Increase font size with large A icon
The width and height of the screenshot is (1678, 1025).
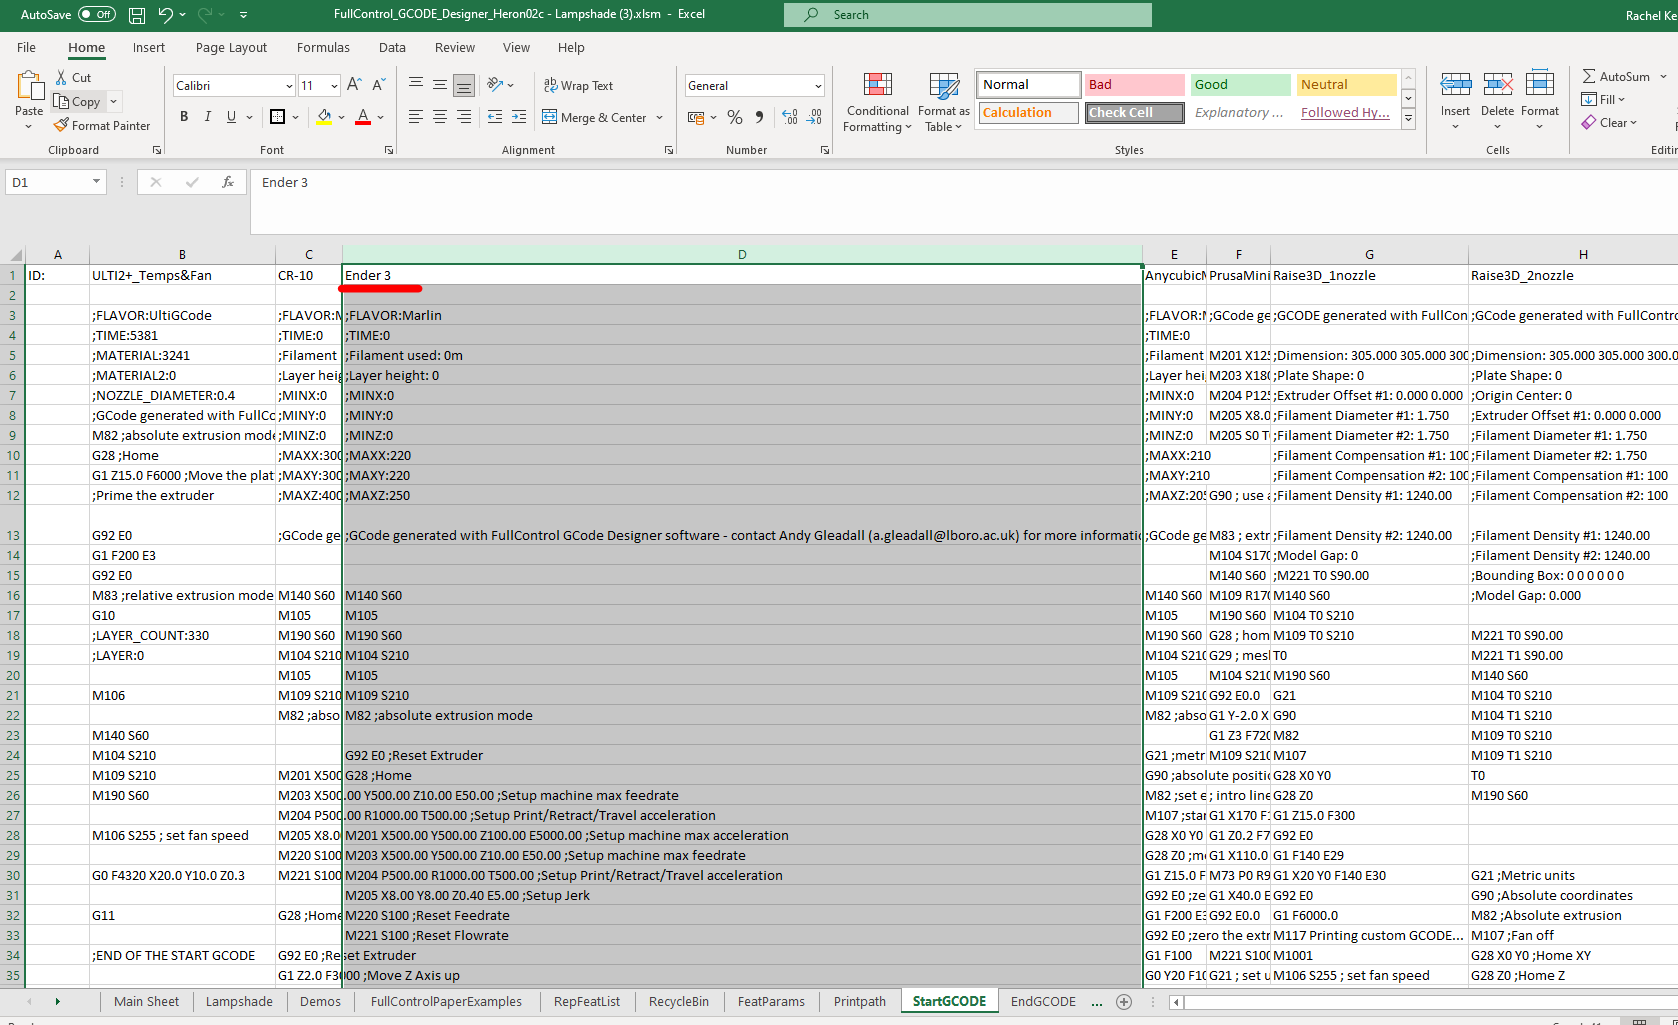click(x=354, y=85)
